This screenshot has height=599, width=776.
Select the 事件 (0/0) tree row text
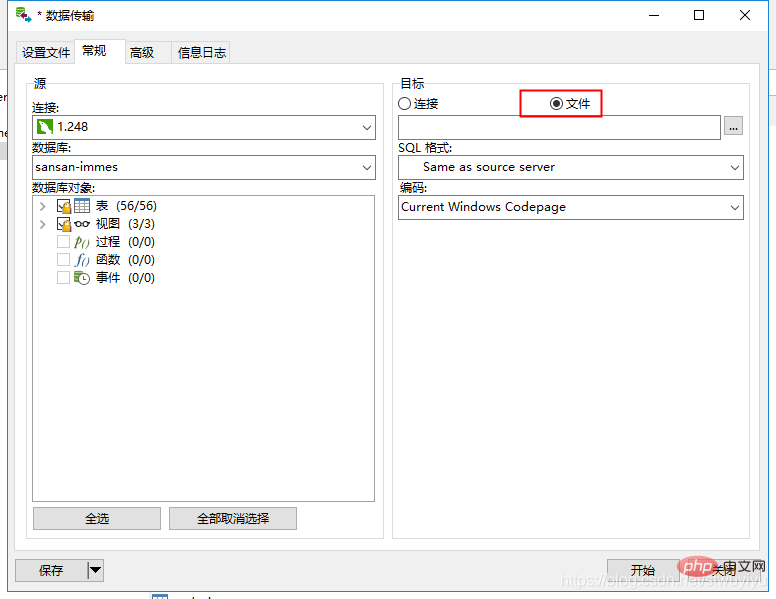pos(125,277)
